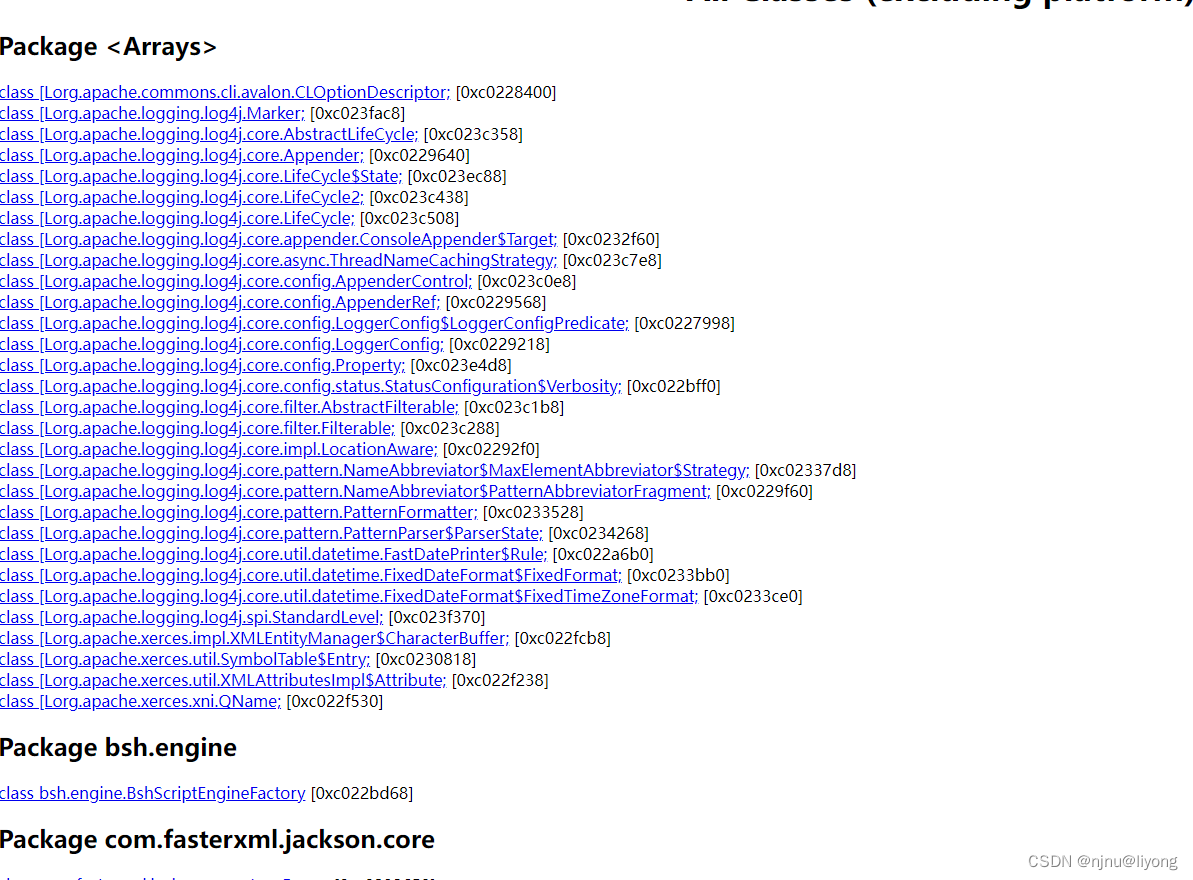Select the address text [0xc02337d8]
The height and width of the screenshot is (880, 1193).
(x=806, y=471)
